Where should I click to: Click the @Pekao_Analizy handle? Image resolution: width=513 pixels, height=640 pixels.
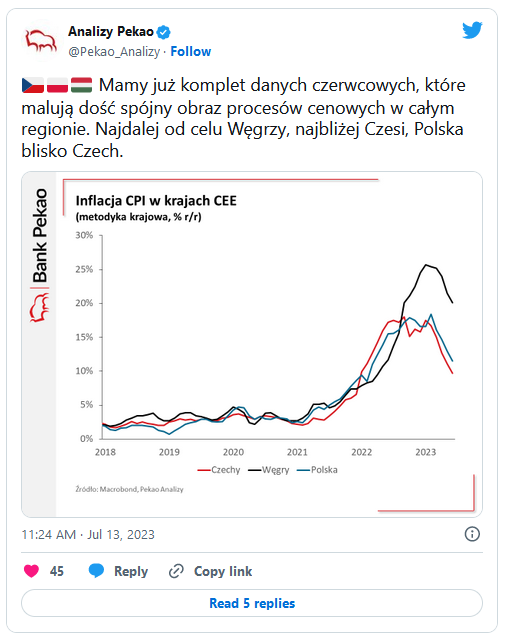tap(114, 52)
